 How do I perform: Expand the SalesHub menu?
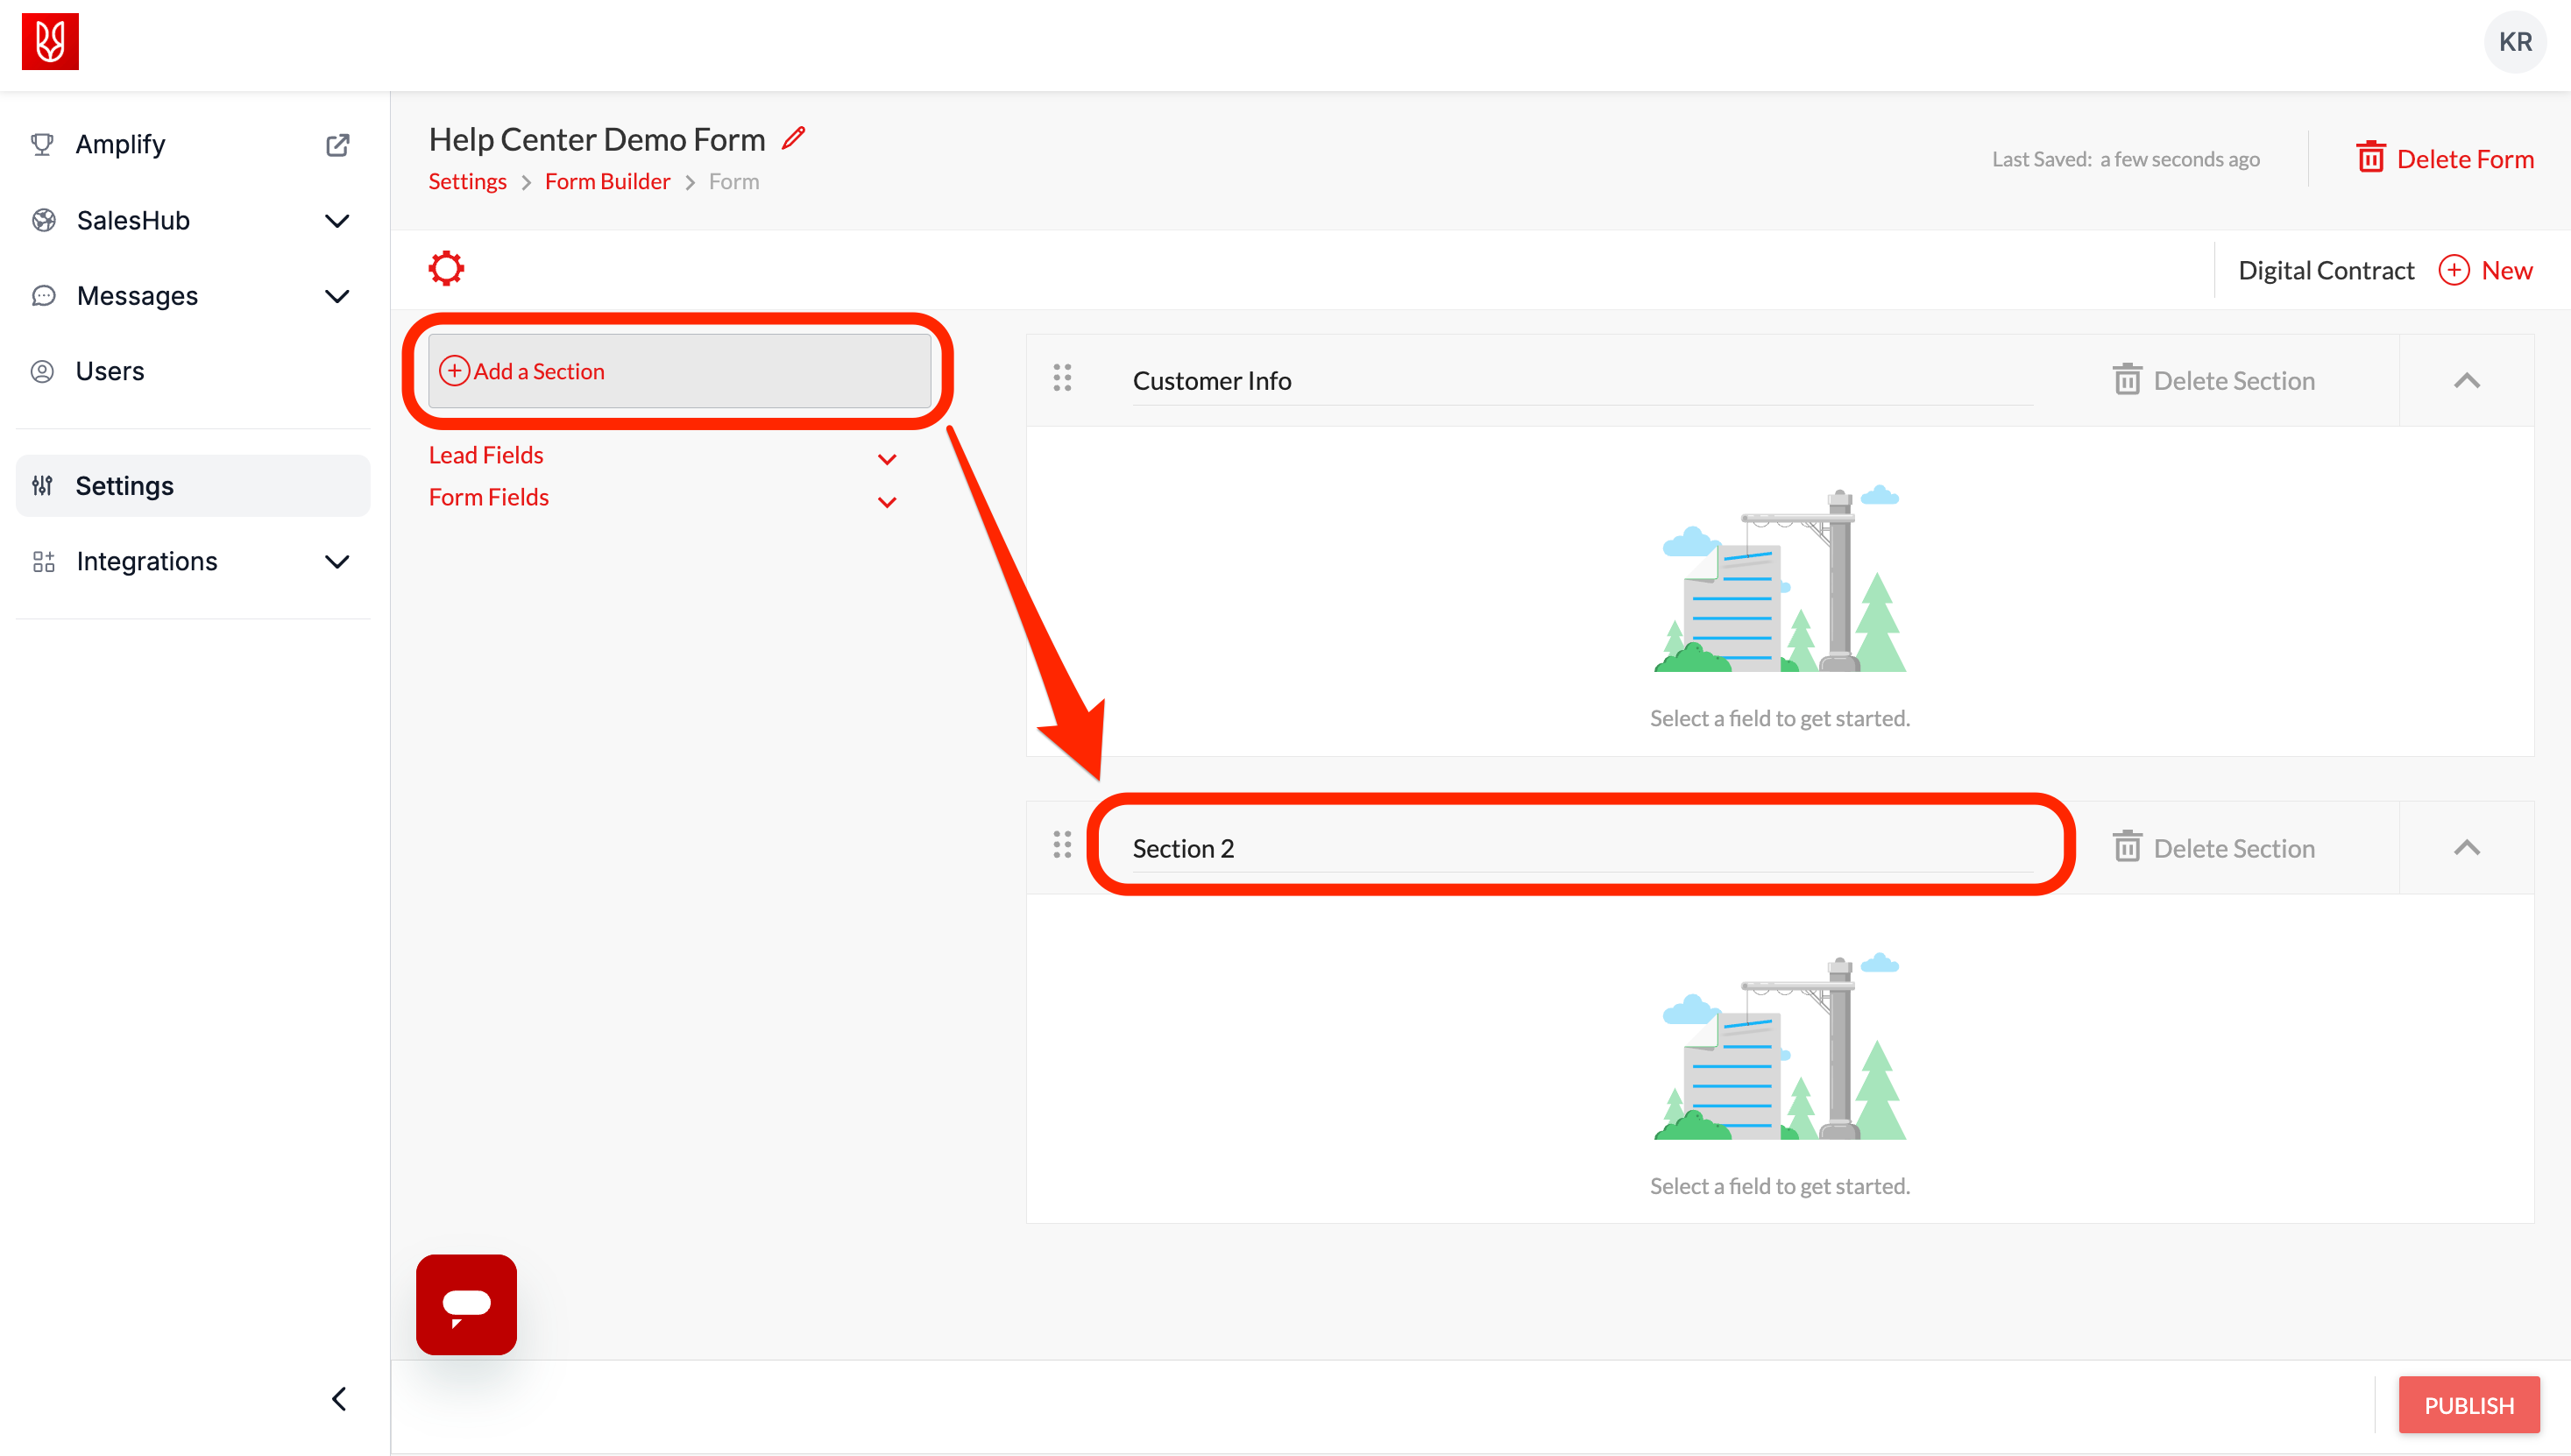[337, 220]
